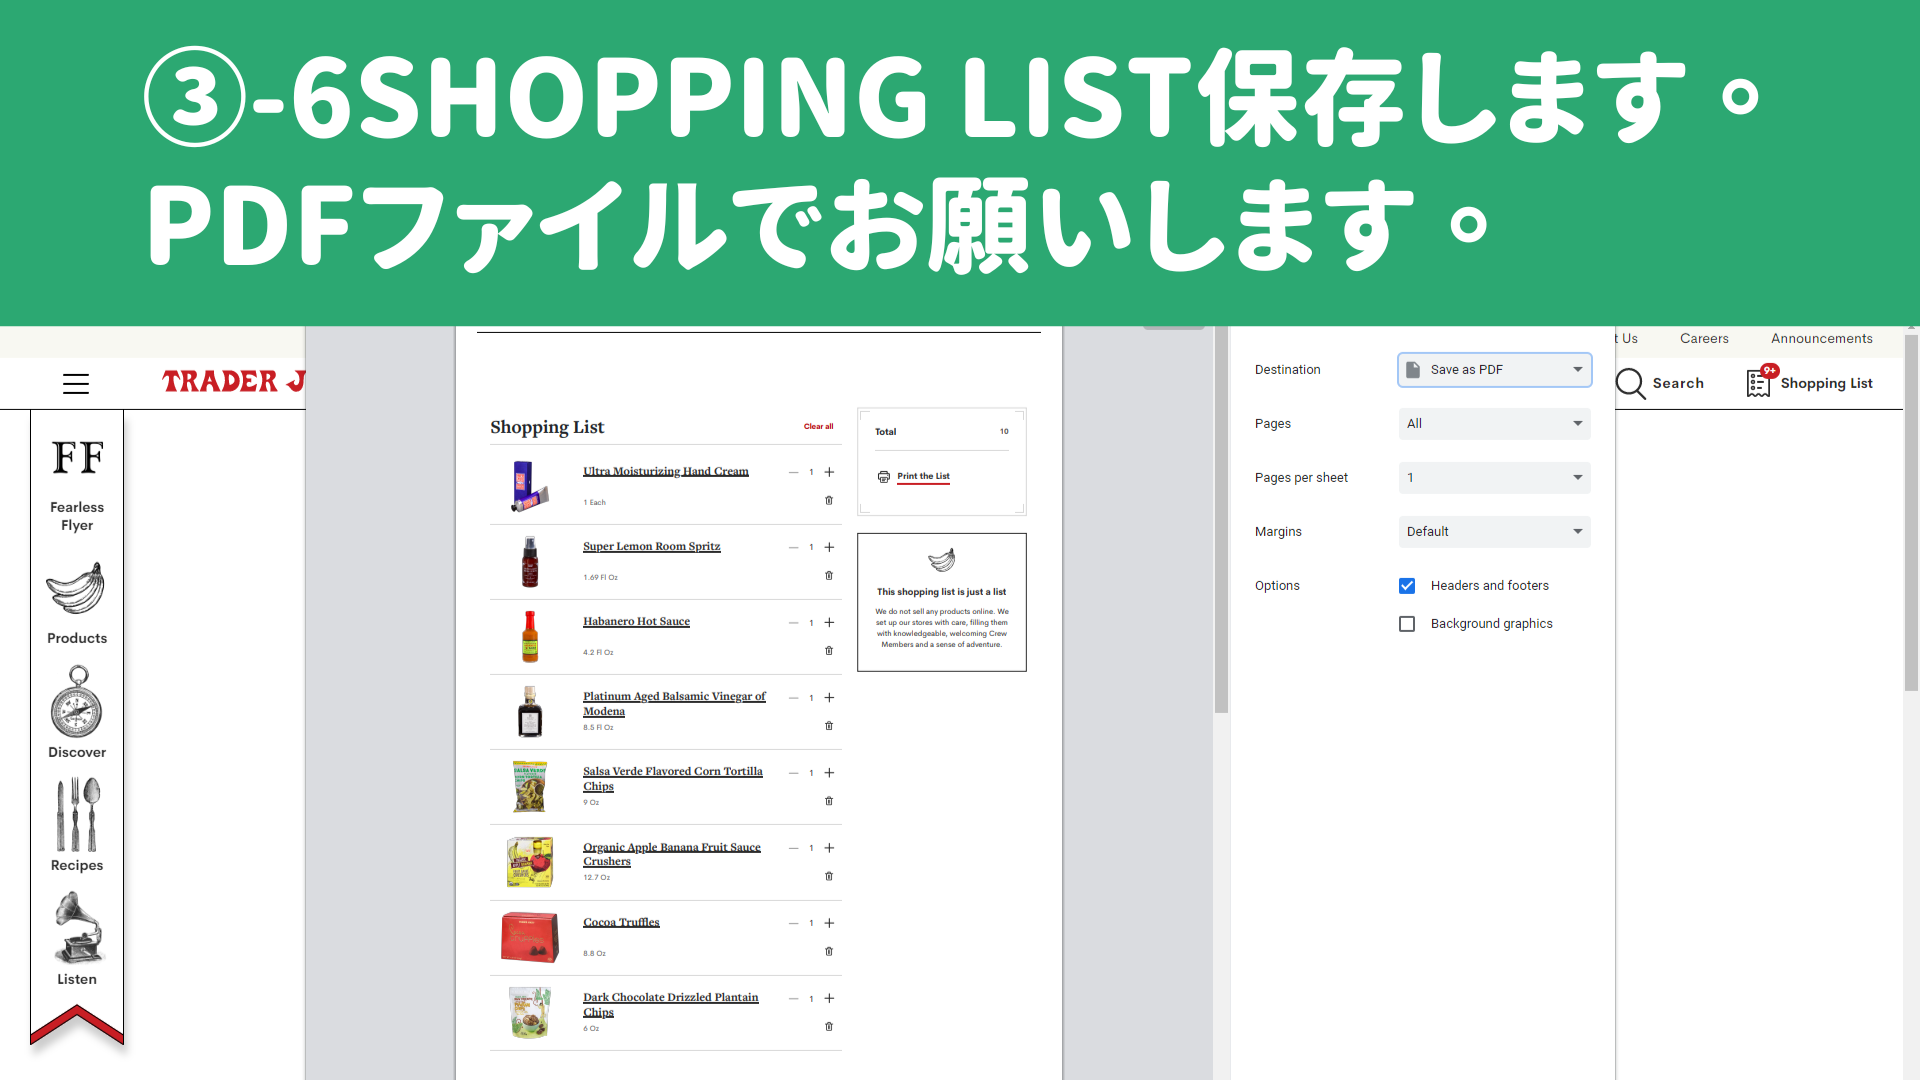Click Hand Cream product thumbnail
Image resolution: width=1920 pixels, height=1080 pixels.
529,486
